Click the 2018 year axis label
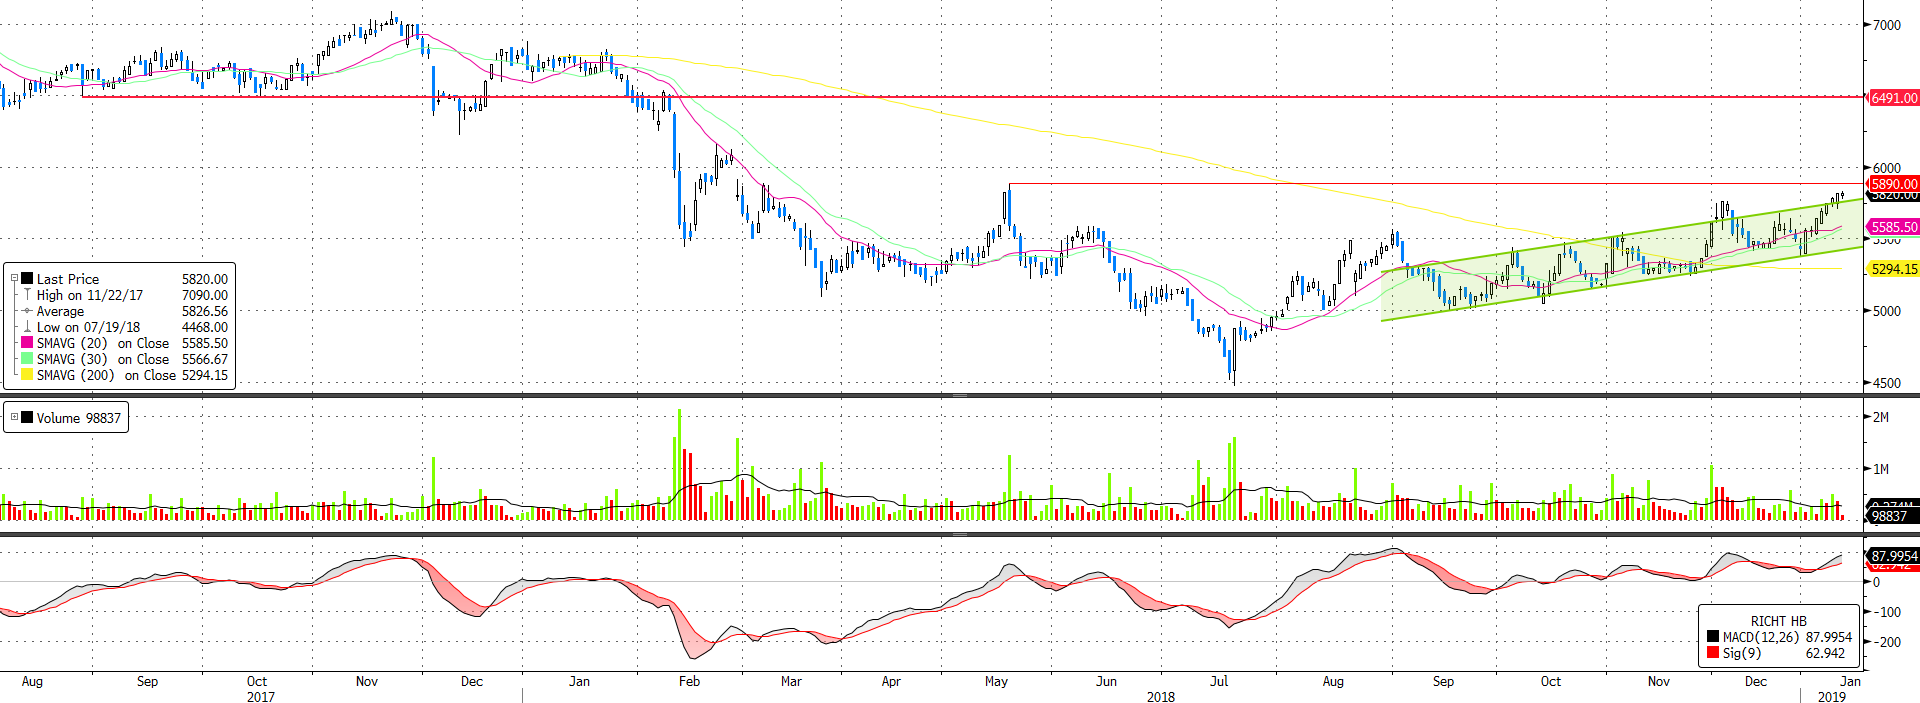Image resolution: width=1920 pixels, height=703 pixels. [x=1161, y=696]
